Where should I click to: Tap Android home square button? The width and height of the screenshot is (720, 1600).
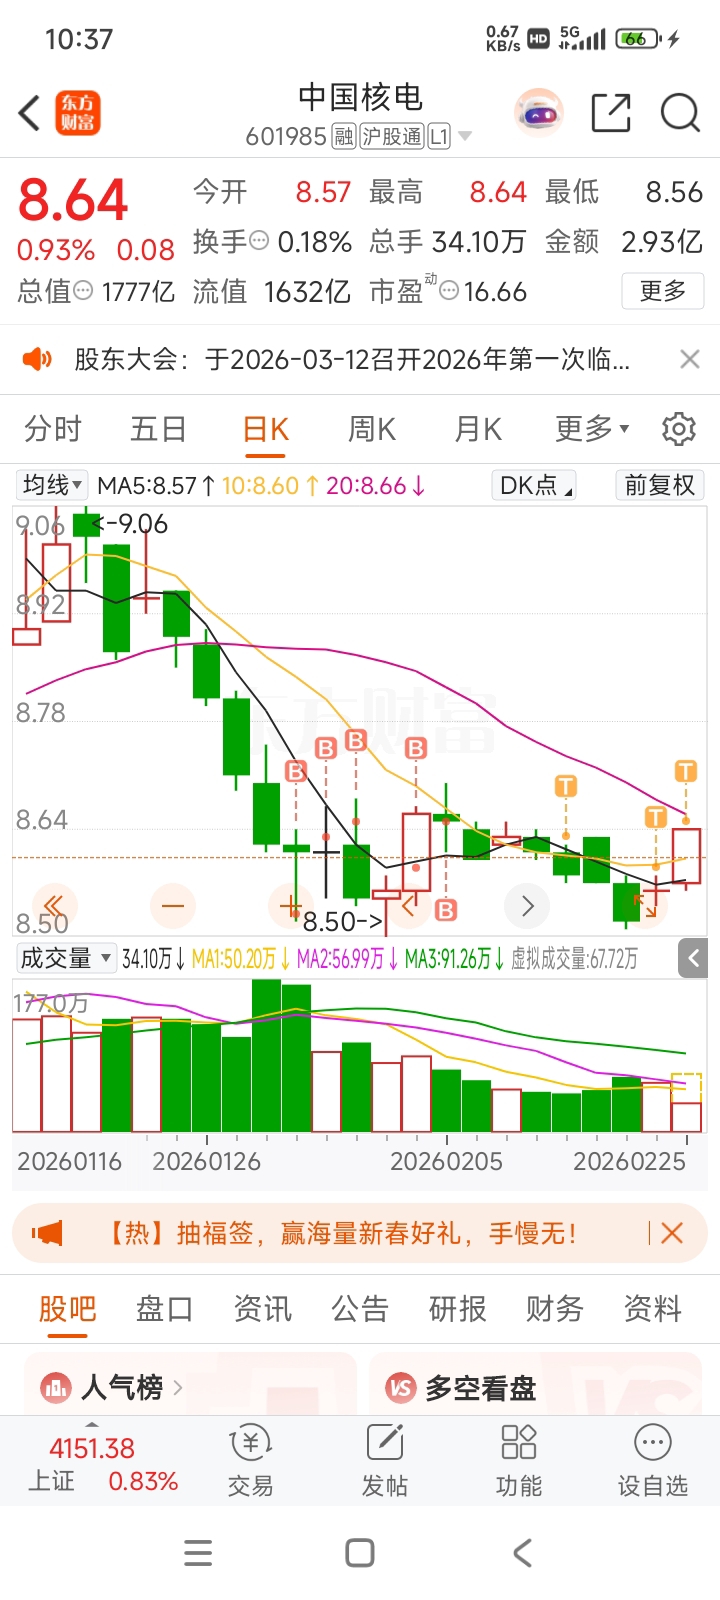360,1553
